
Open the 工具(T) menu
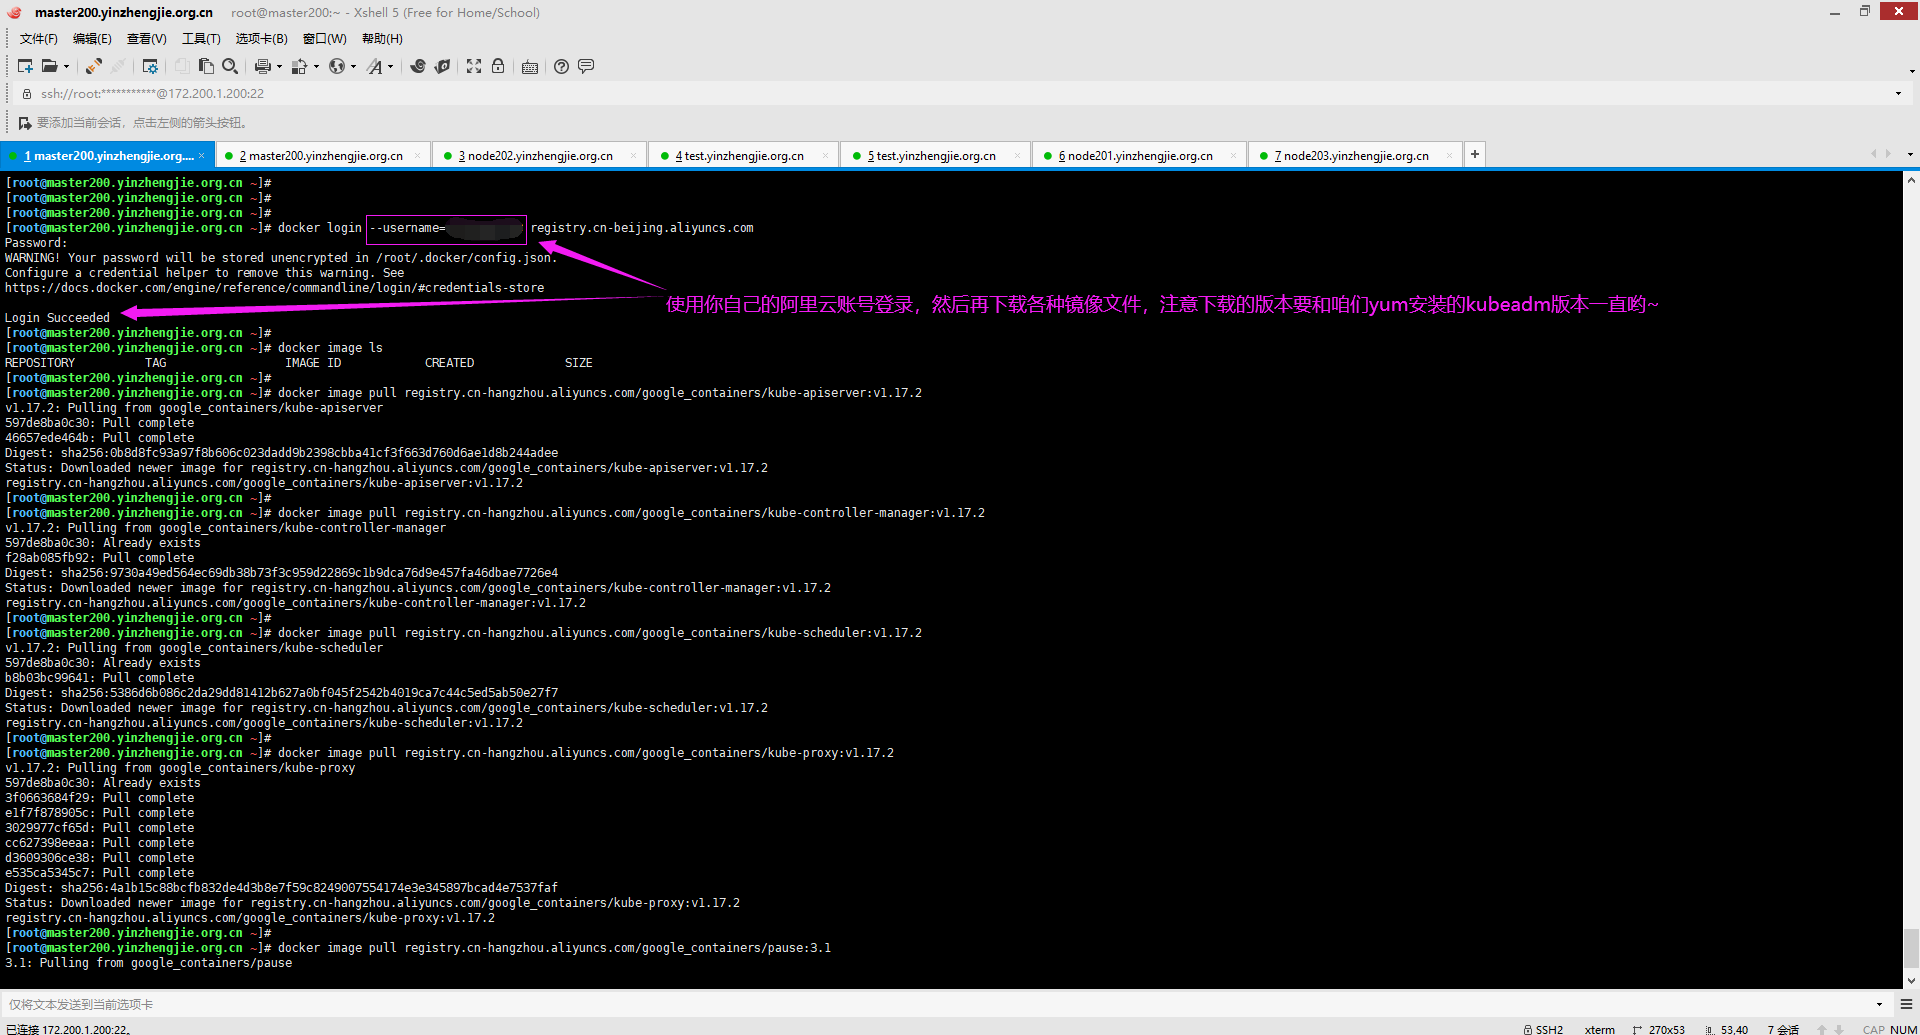pyautogui.click(x=201, y=39)
